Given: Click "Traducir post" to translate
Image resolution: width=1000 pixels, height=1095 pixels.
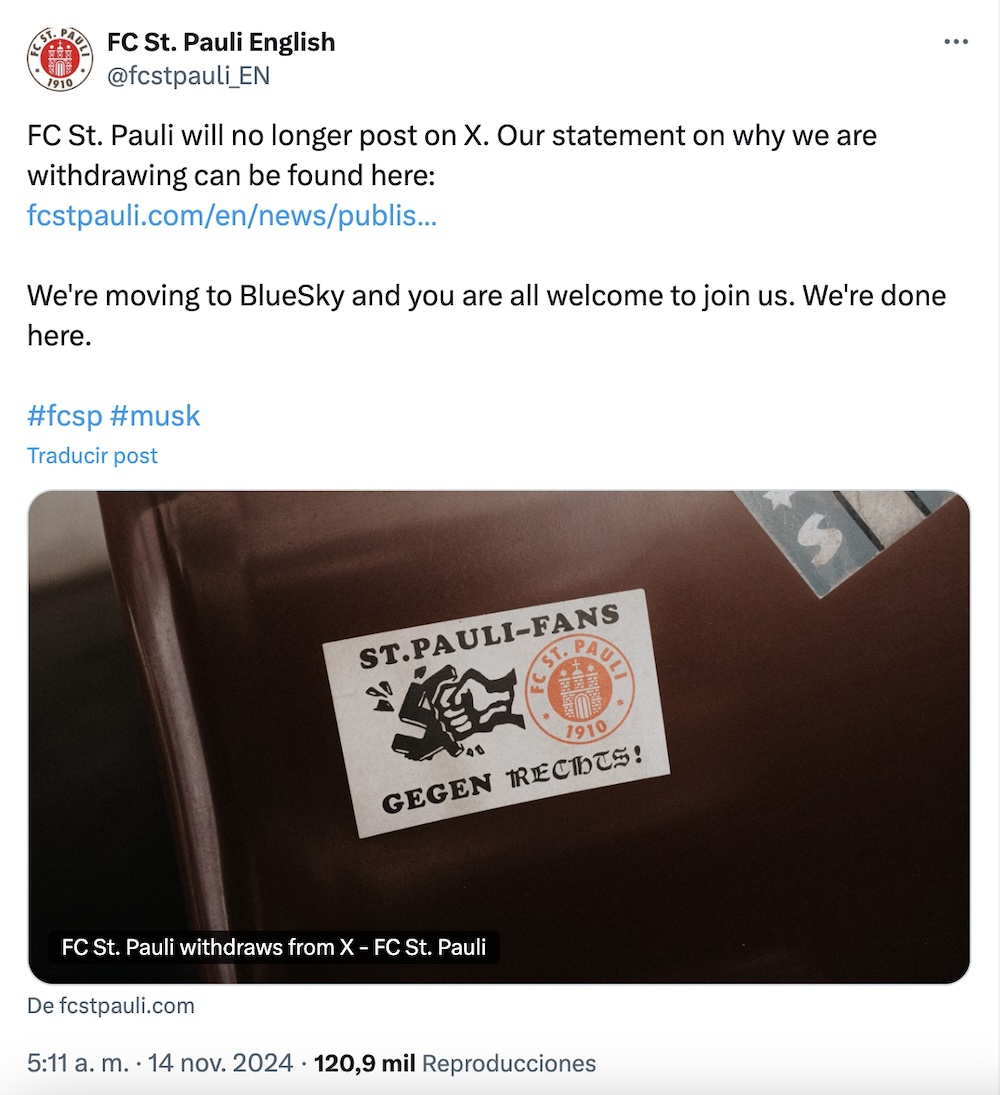Looking at the screenshot, I should [x=92, y=456].
